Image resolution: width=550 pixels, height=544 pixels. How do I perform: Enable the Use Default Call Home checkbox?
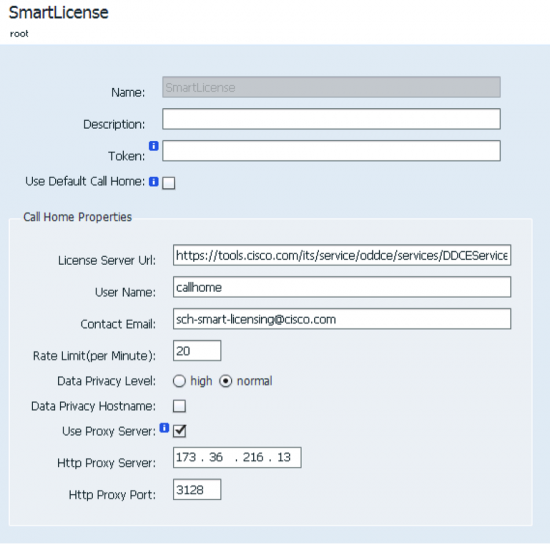click(x=169, y=183)
